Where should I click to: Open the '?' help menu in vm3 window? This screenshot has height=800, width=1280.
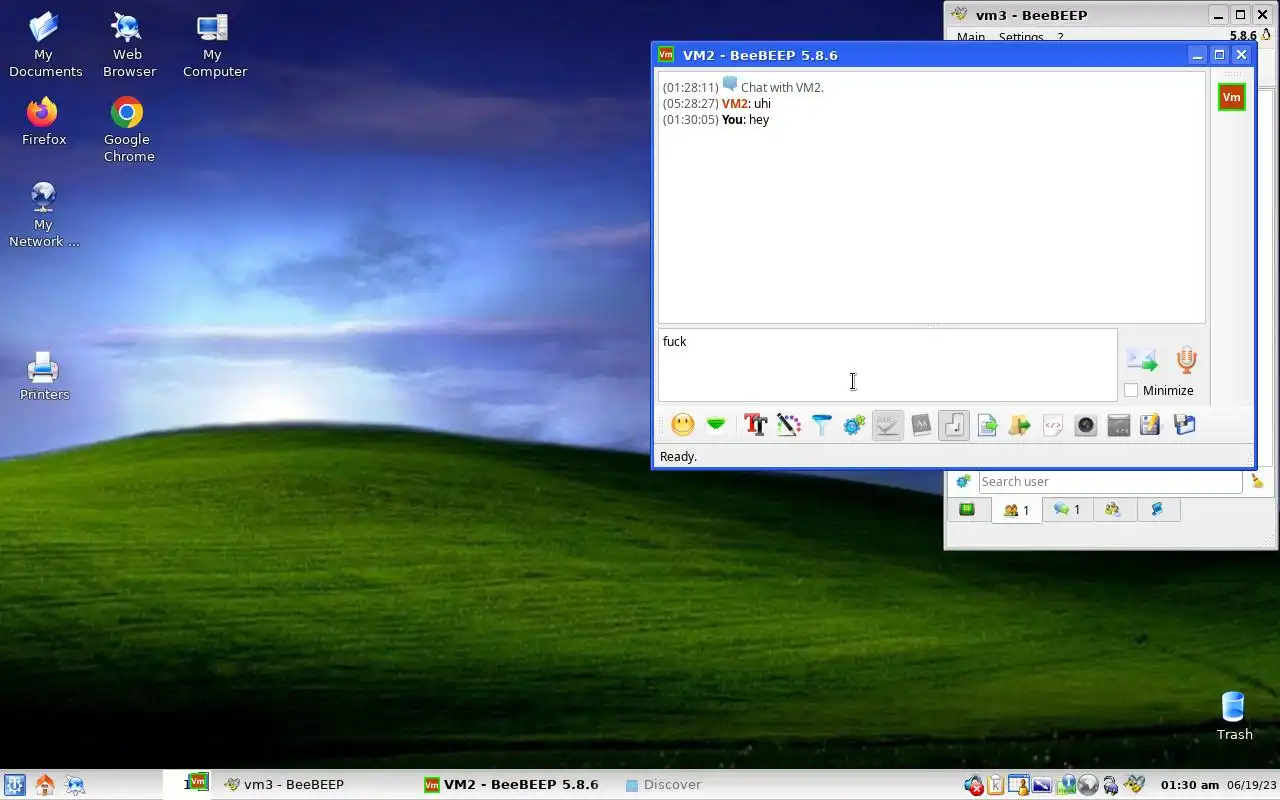tap(1060, 37)
